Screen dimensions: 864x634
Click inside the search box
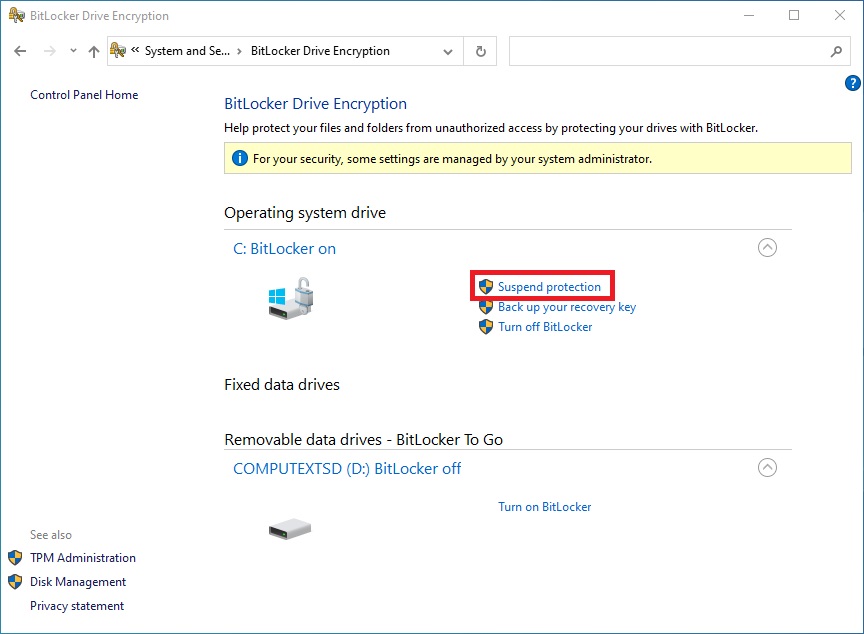670,51
